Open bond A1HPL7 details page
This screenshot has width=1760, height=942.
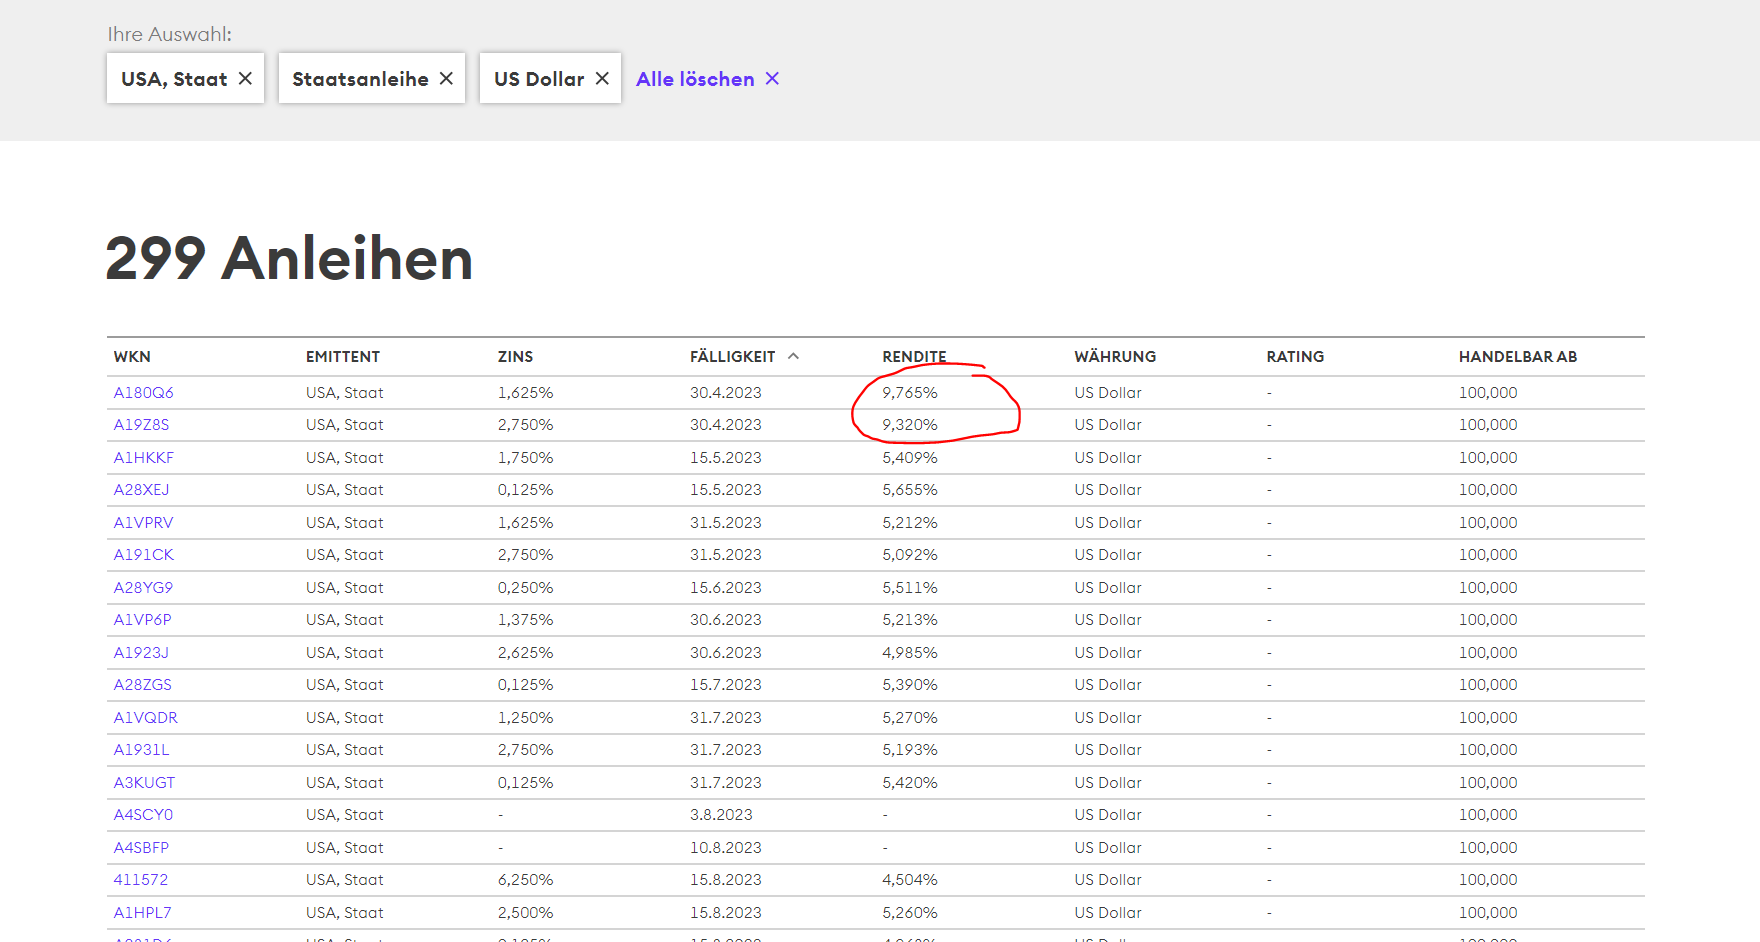142,913
